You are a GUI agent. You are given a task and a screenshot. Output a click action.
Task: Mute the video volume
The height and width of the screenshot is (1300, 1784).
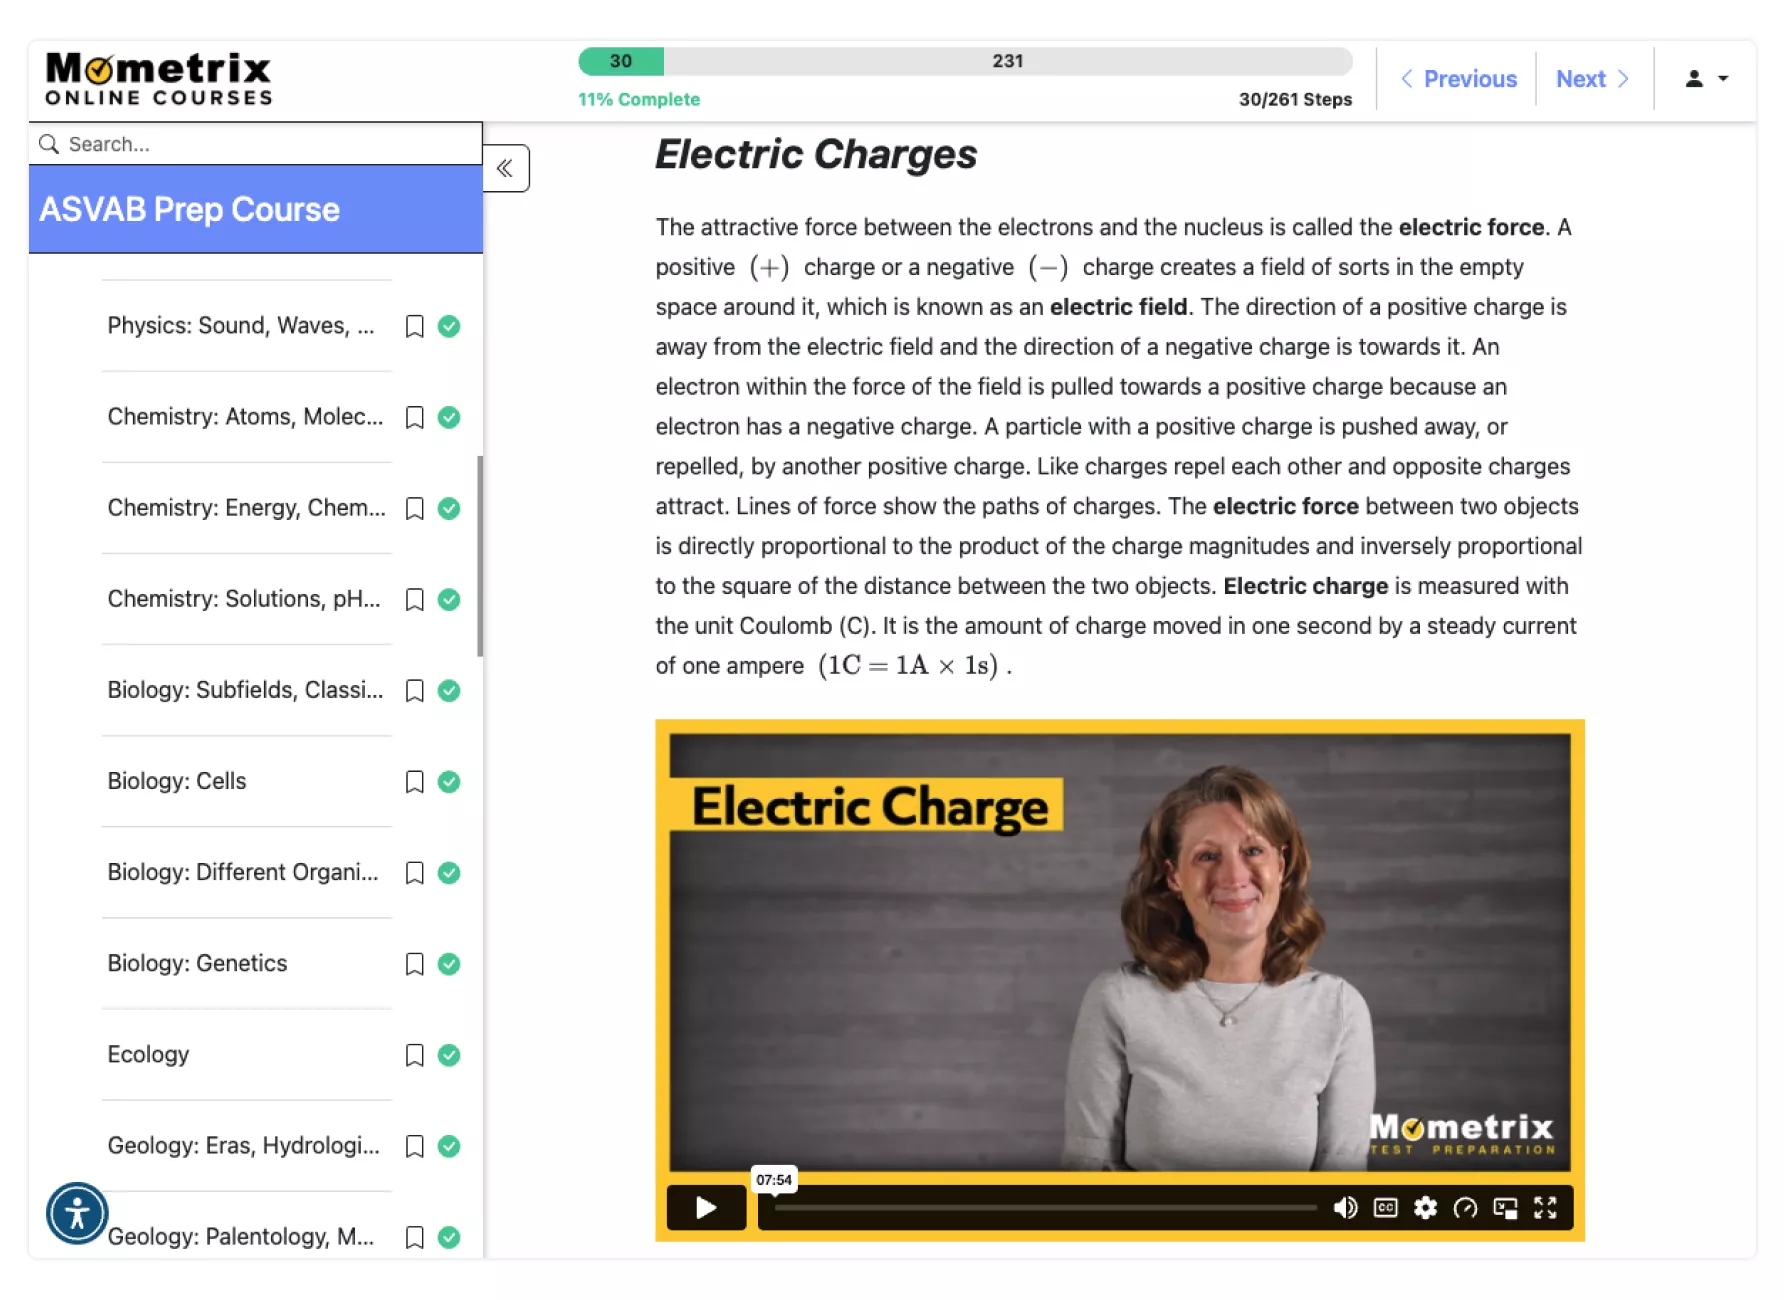click(1345, 1208)
